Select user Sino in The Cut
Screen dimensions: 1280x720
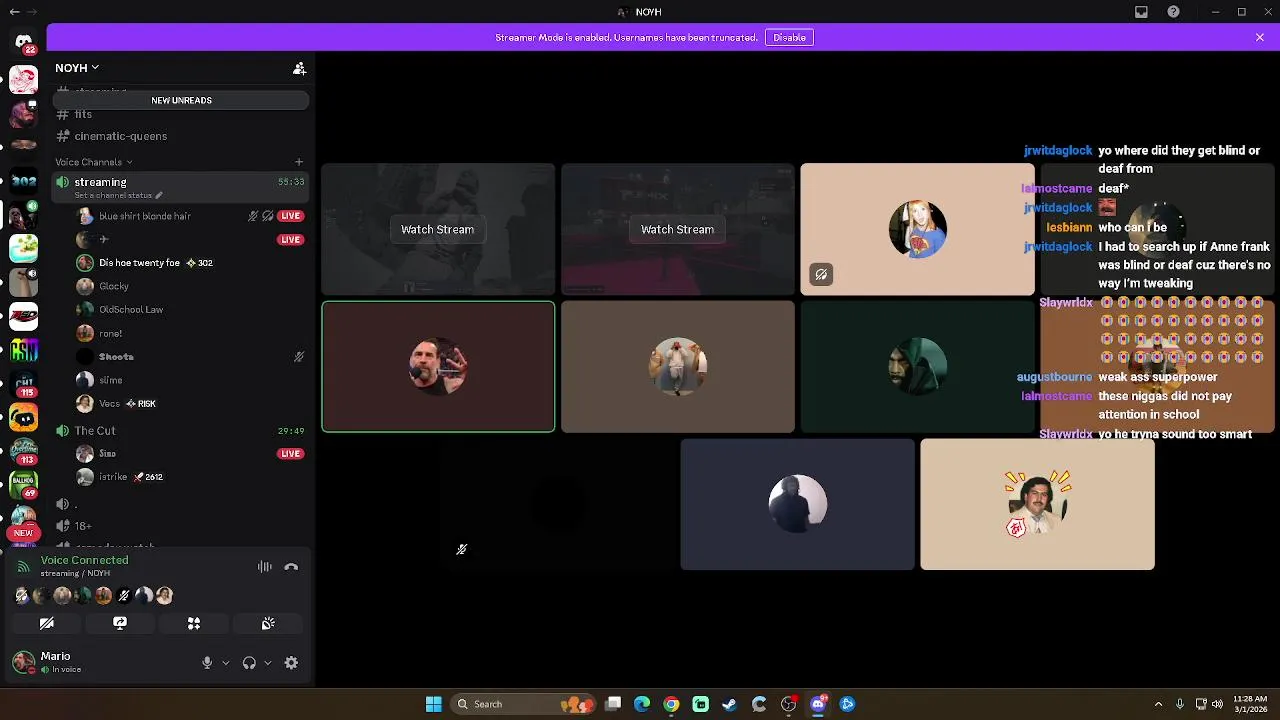[x=107, y=454]
